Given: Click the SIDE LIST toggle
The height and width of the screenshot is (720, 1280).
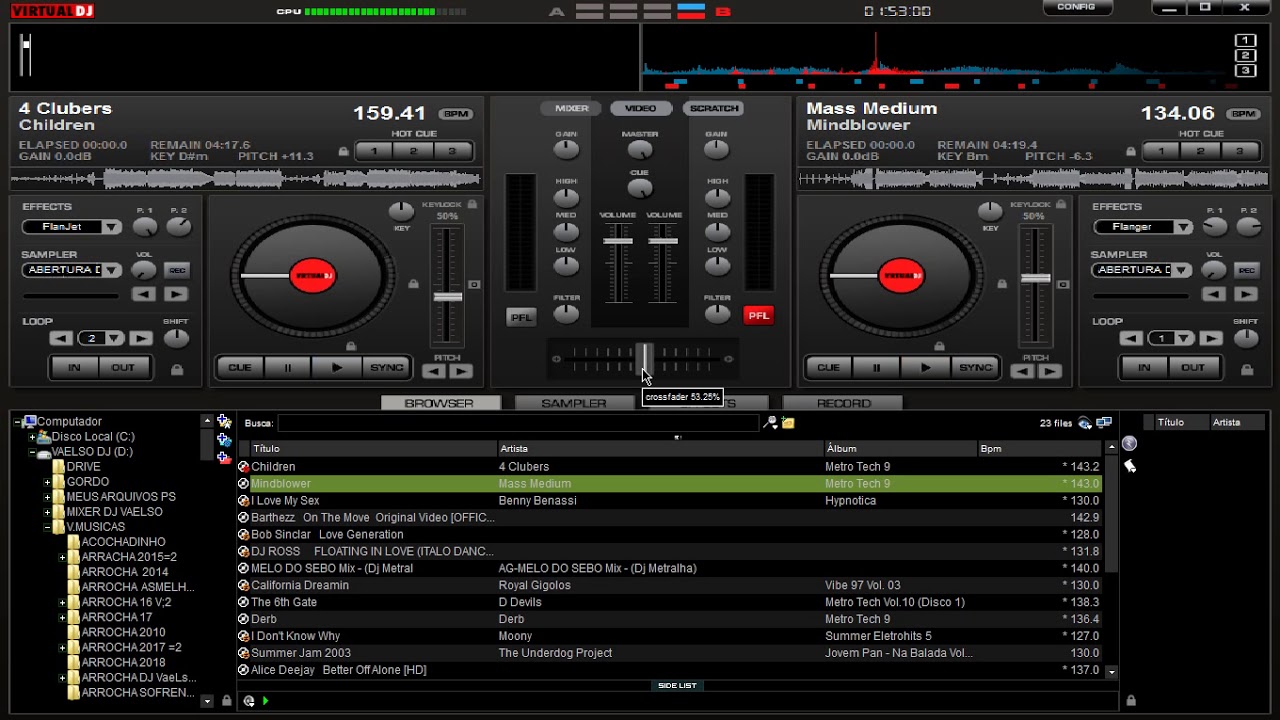Looking at the screenshot, I should pos(677,686).
